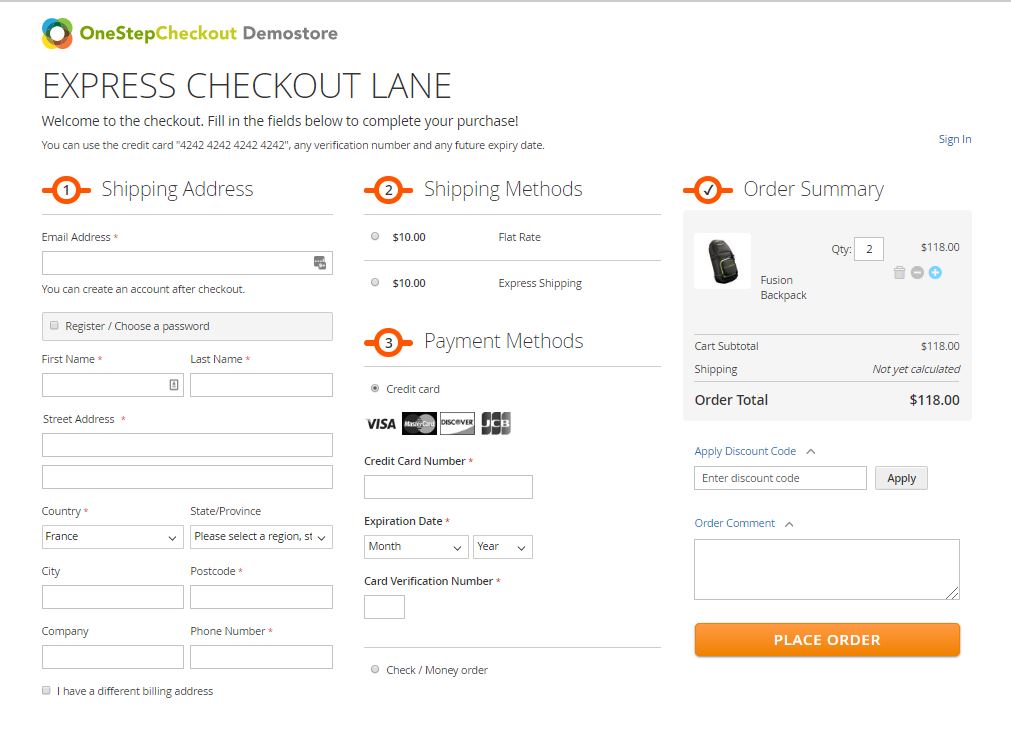Increase quantity with the plus icon

click(935, 273)
